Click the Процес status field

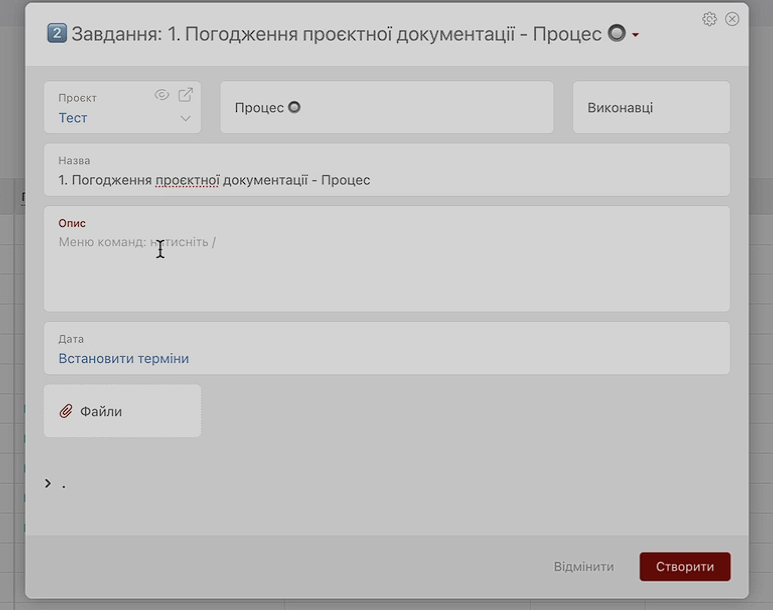click(x=386, y=107)
